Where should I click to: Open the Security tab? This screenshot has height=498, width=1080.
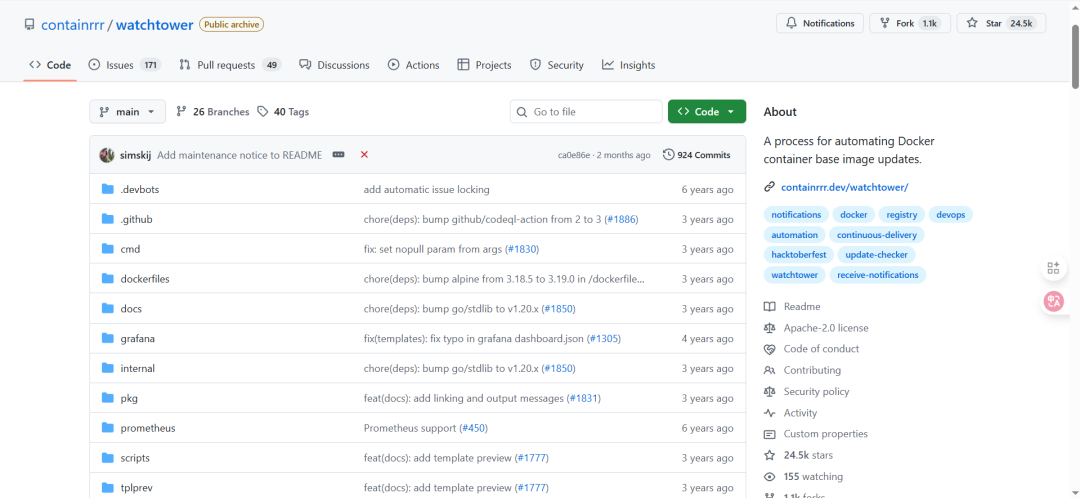[x=557, y=65]
